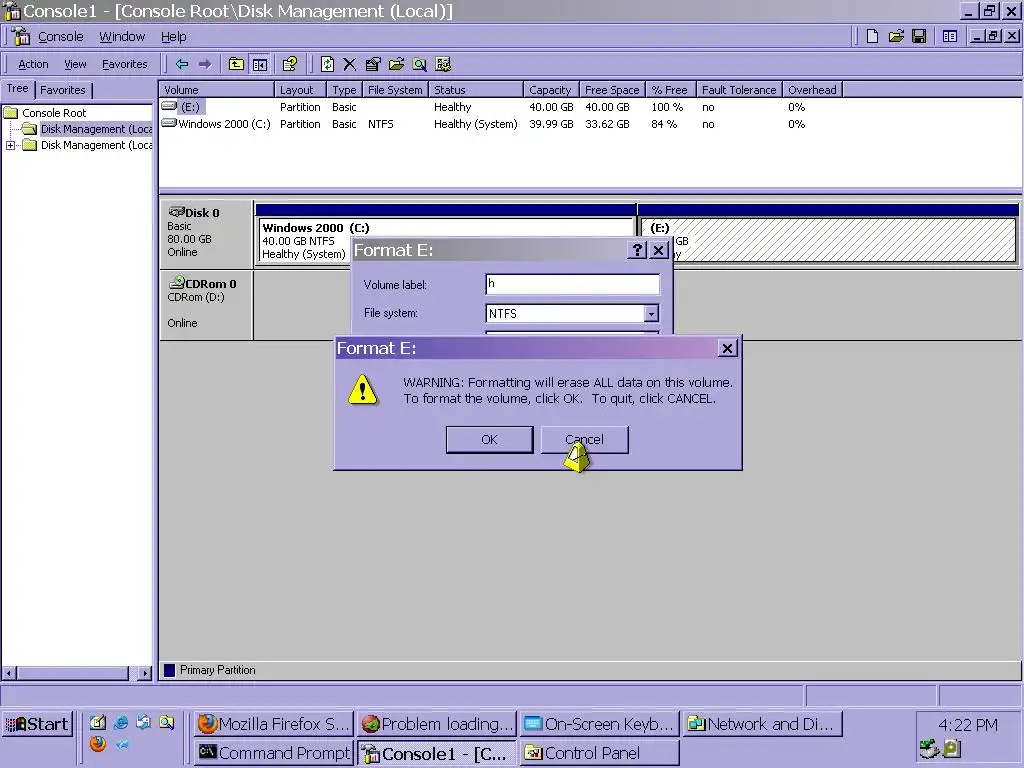
Task: Click the On-Screen Keyboard taskbar button
Action: pos(600,724)
